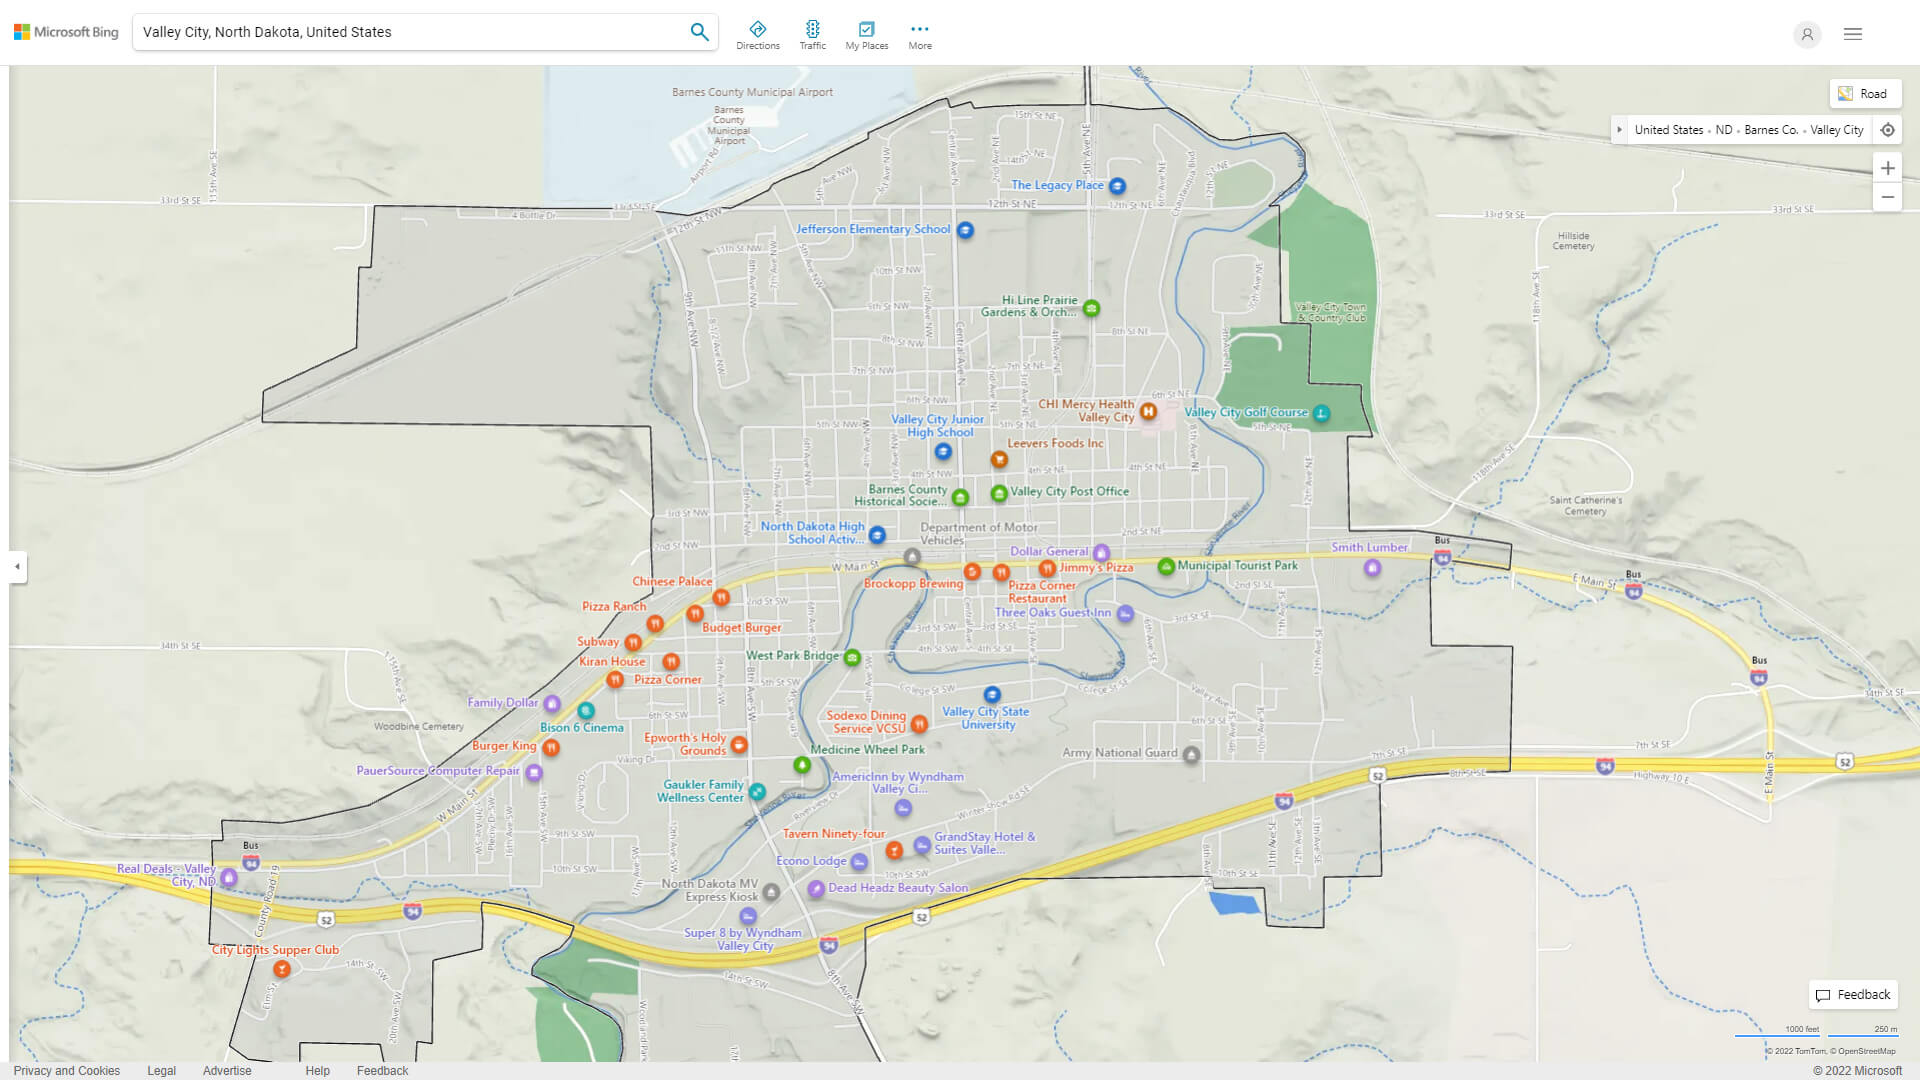The height and width of the screenshot is (1080, 1920).
Task: Open My Places
Action: [866, 33]
